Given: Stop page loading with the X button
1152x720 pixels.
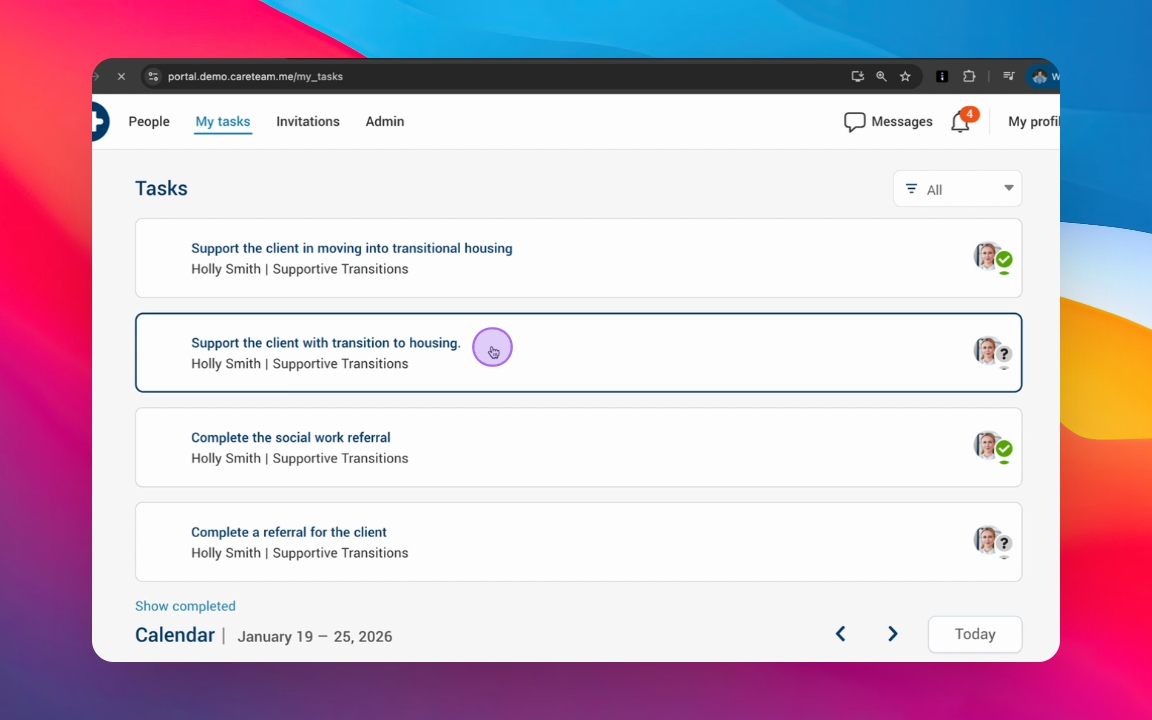Looking at the screenshot, I should (x=120, y=76).
